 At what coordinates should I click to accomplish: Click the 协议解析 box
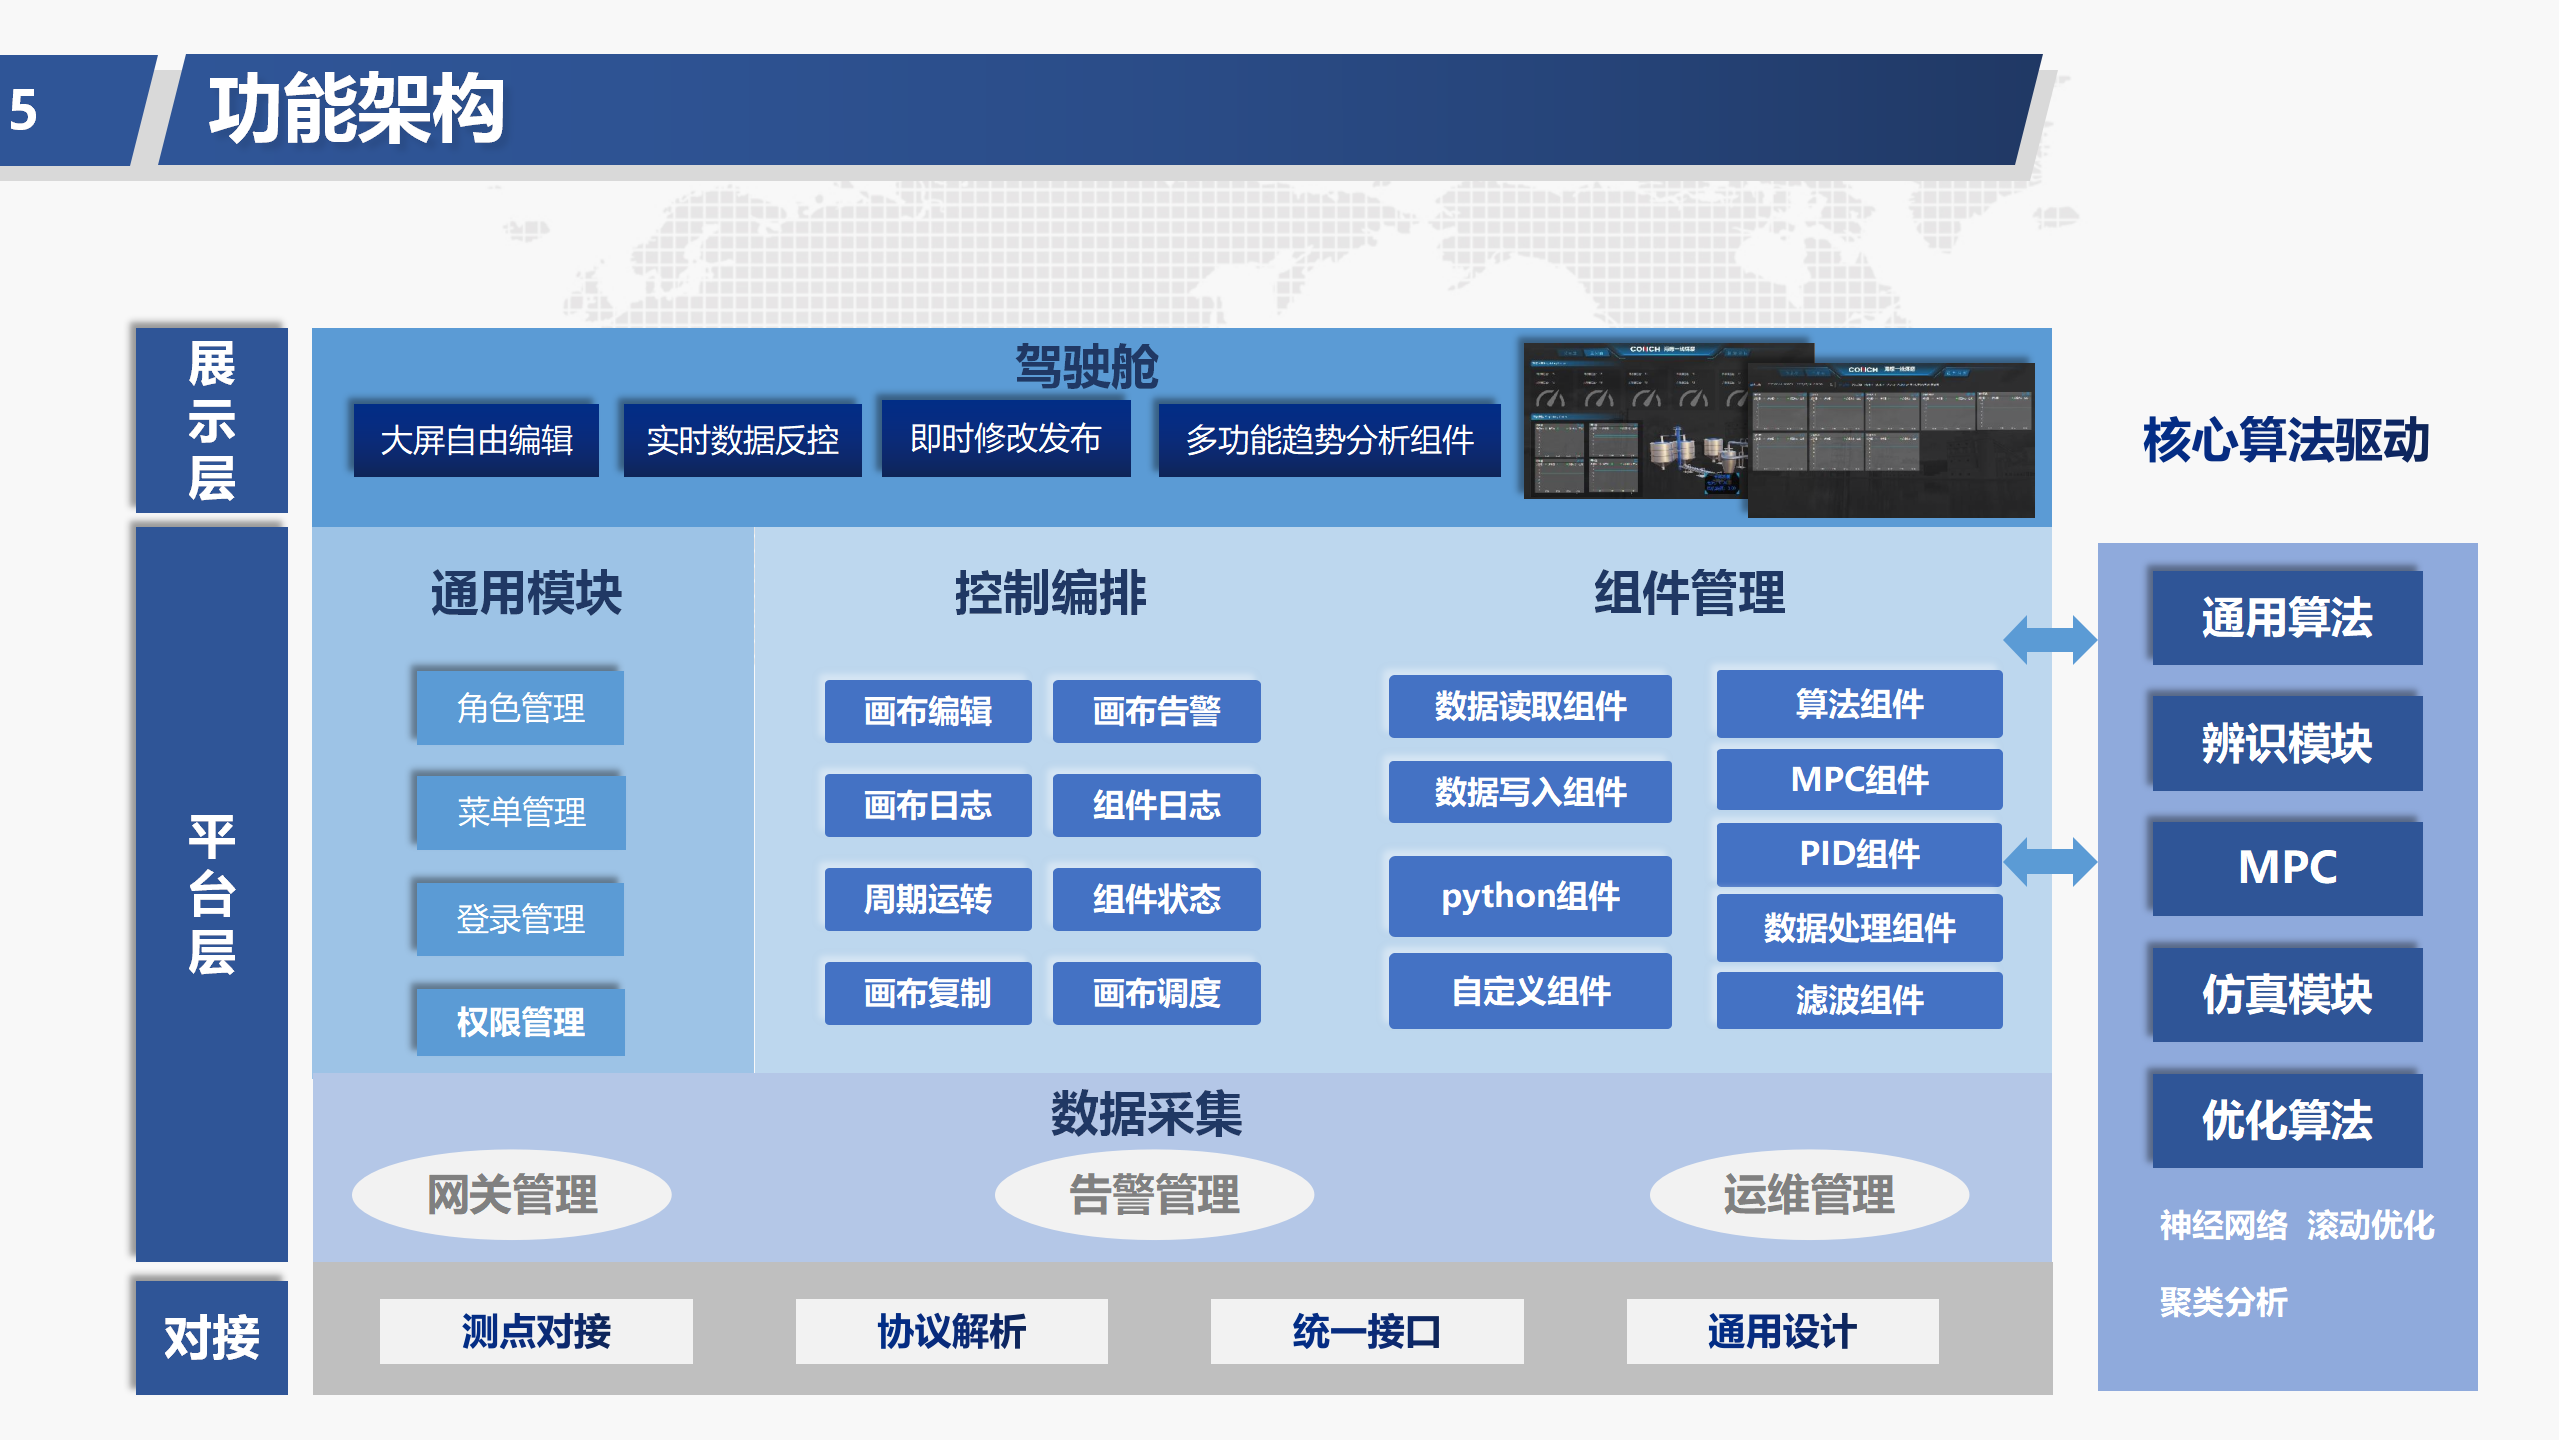[951, 1331]
